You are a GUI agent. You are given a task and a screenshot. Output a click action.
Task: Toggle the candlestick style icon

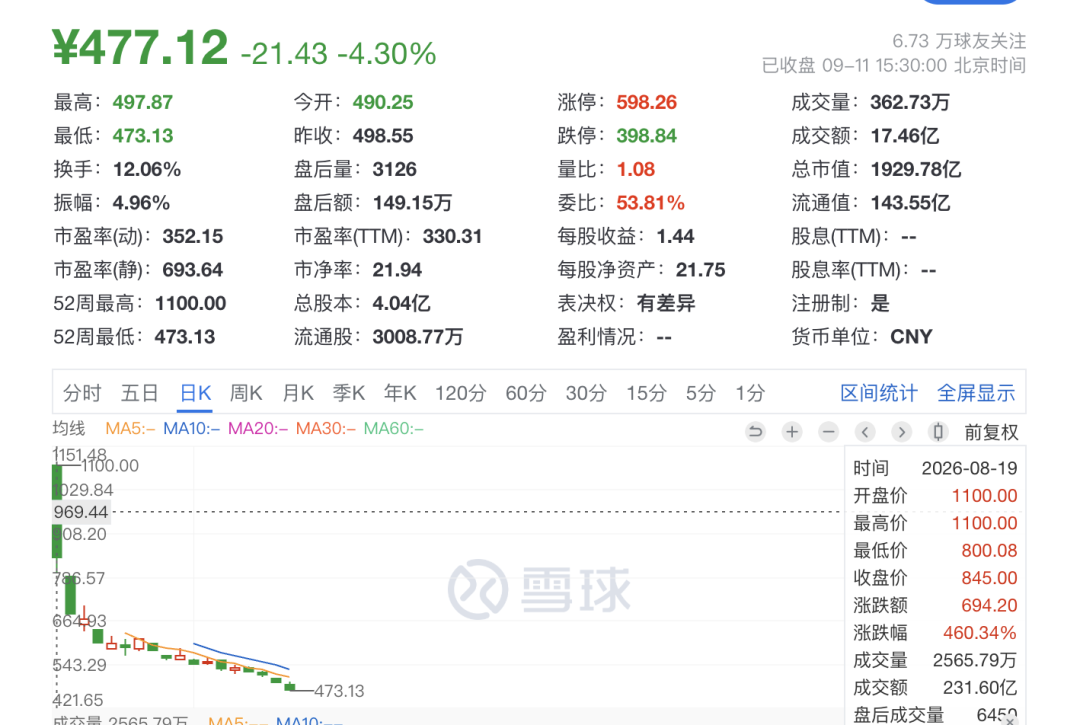938,432
